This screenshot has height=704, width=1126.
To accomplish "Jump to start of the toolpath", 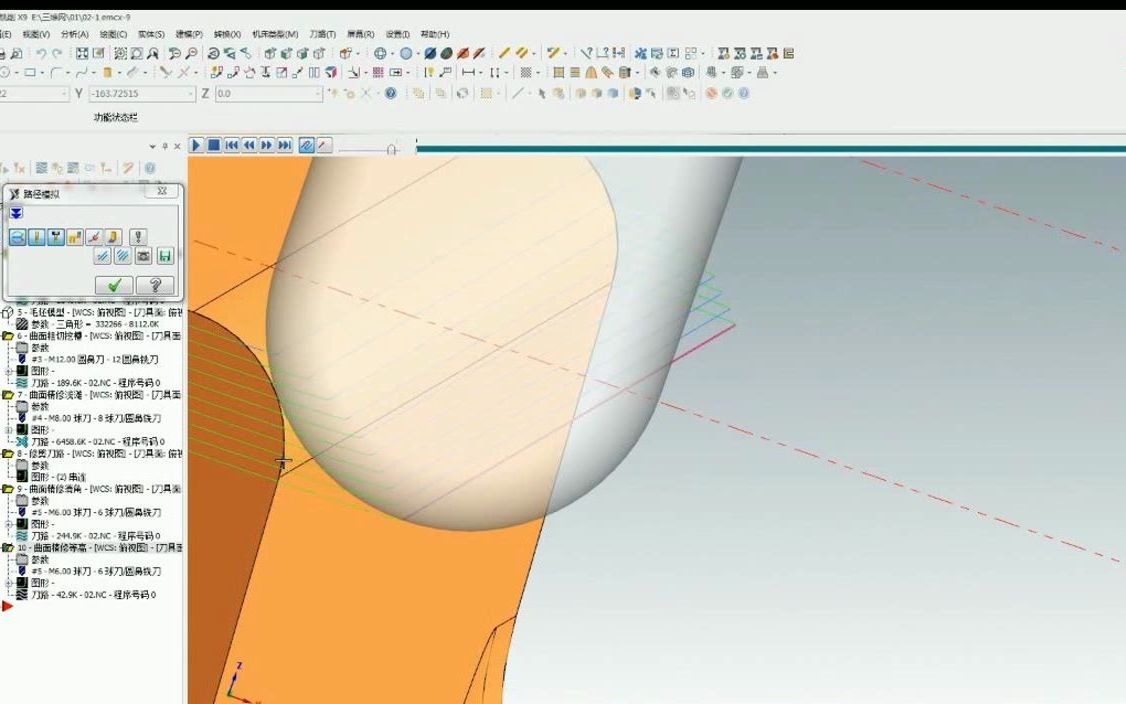I will coord(231,145).
